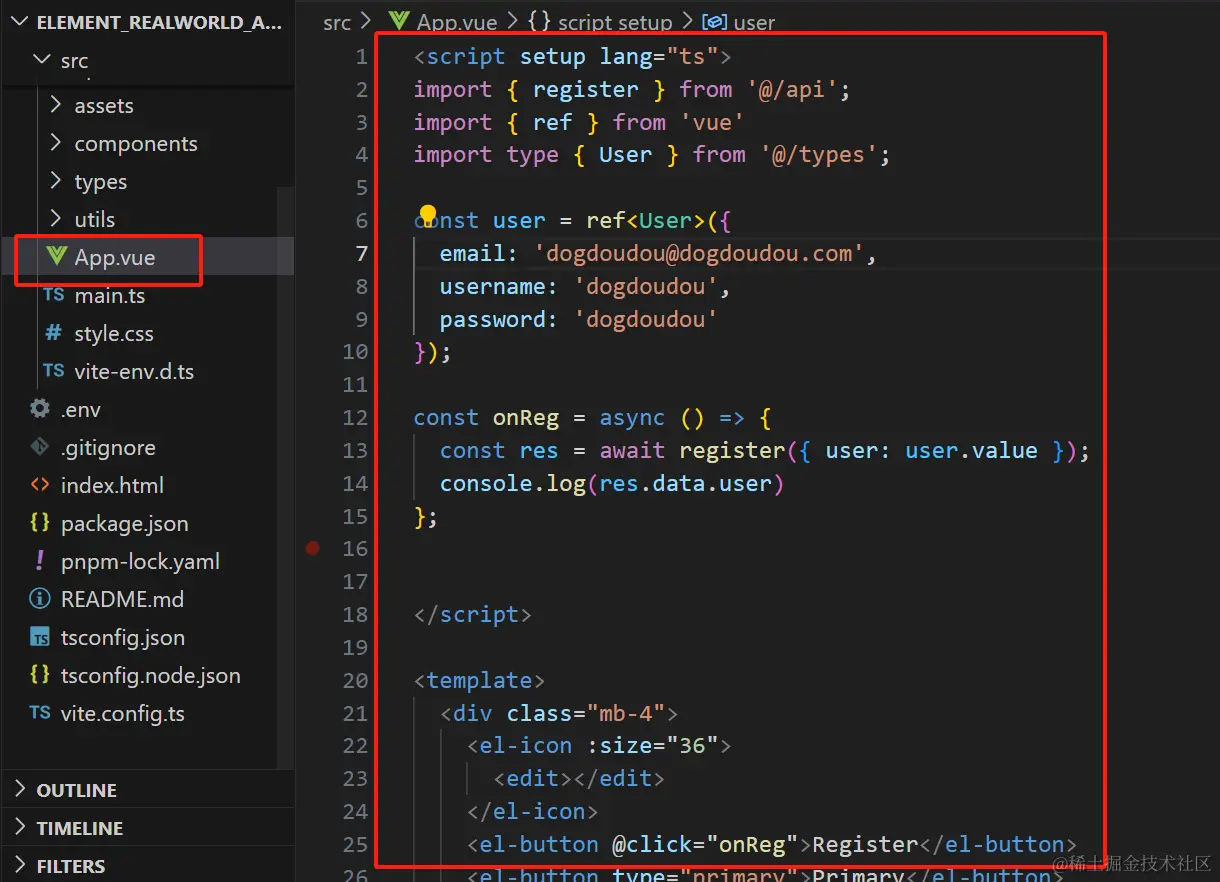The width and height of the screenshot is (1220, 882).
Task: Remove the red breakpoint dot at line 16
Action: coord(313,548)
